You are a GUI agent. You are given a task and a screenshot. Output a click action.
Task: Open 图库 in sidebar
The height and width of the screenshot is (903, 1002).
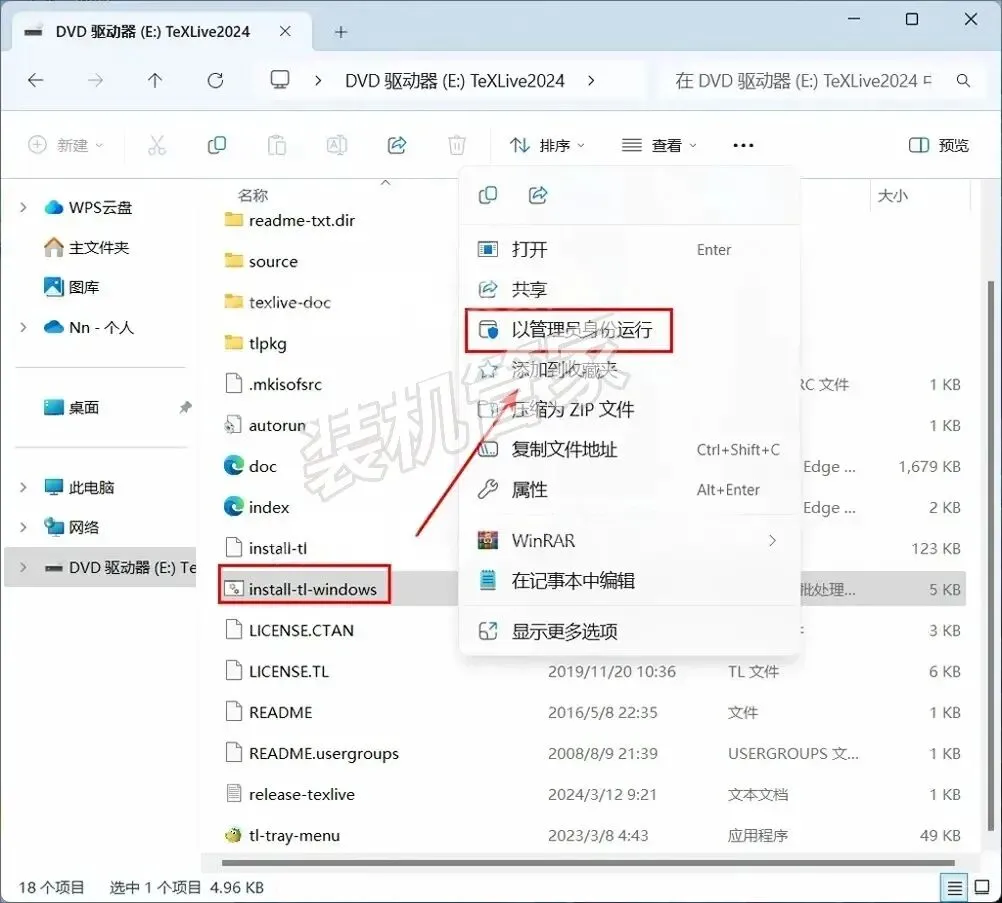(72, 287)
